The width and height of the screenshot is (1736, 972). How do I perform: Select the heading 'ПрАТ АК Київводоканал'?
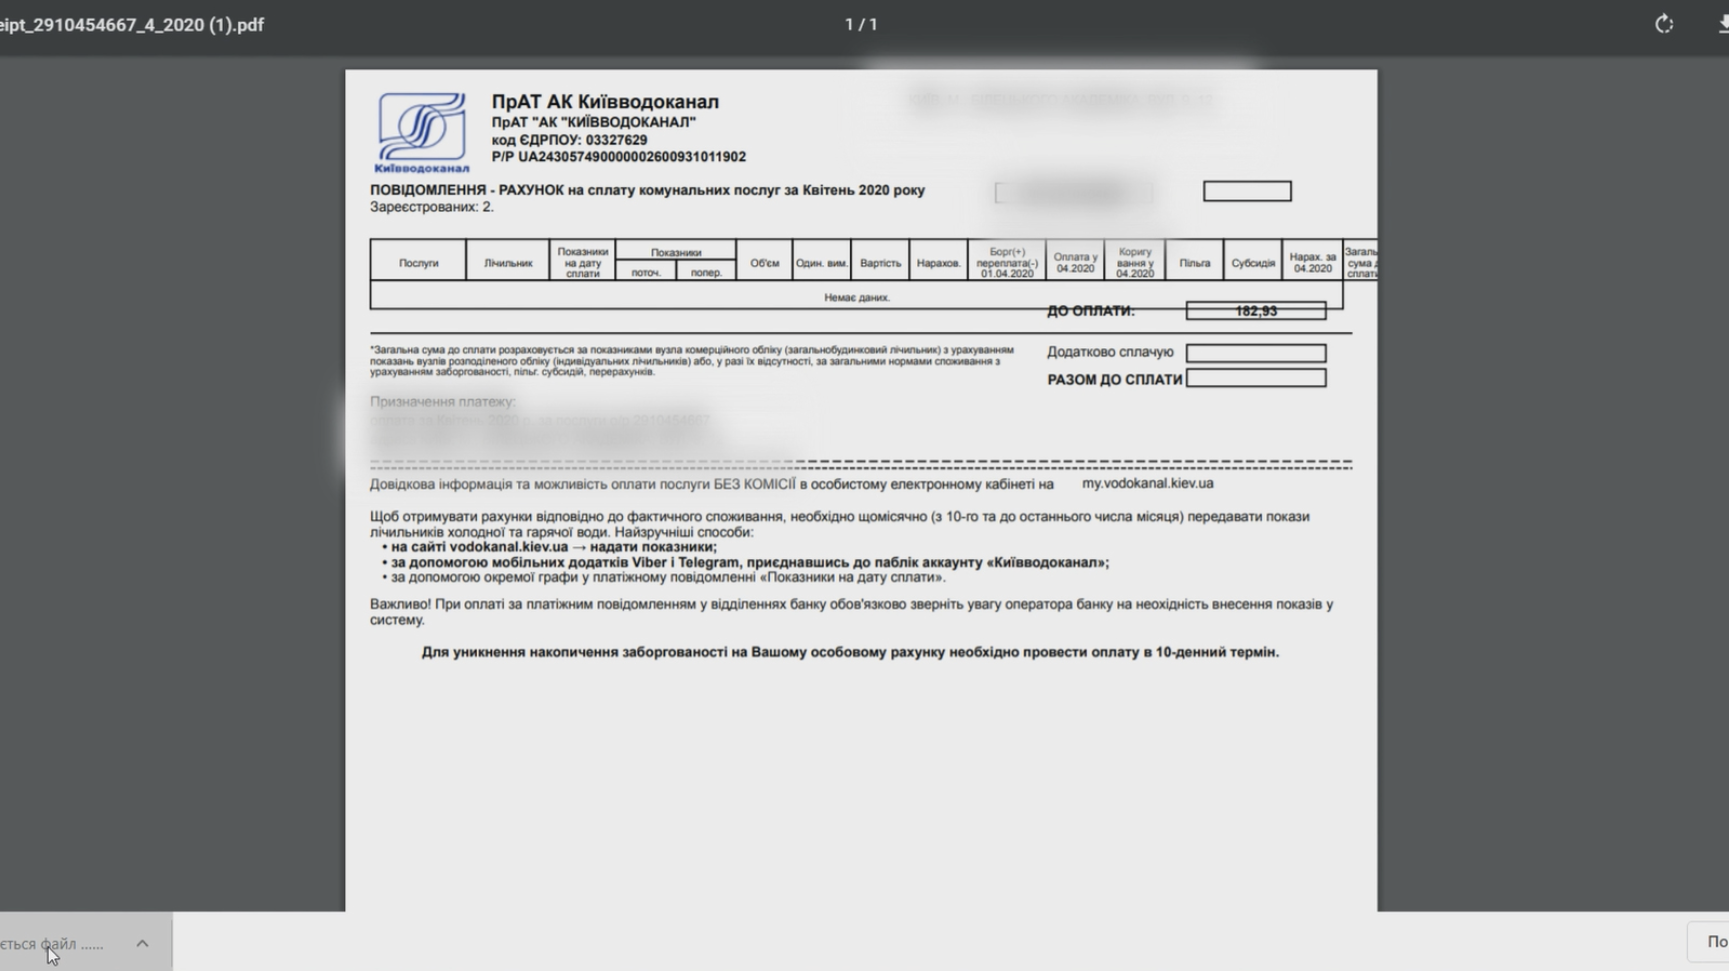pyautogui.click(x=605, y=101)
